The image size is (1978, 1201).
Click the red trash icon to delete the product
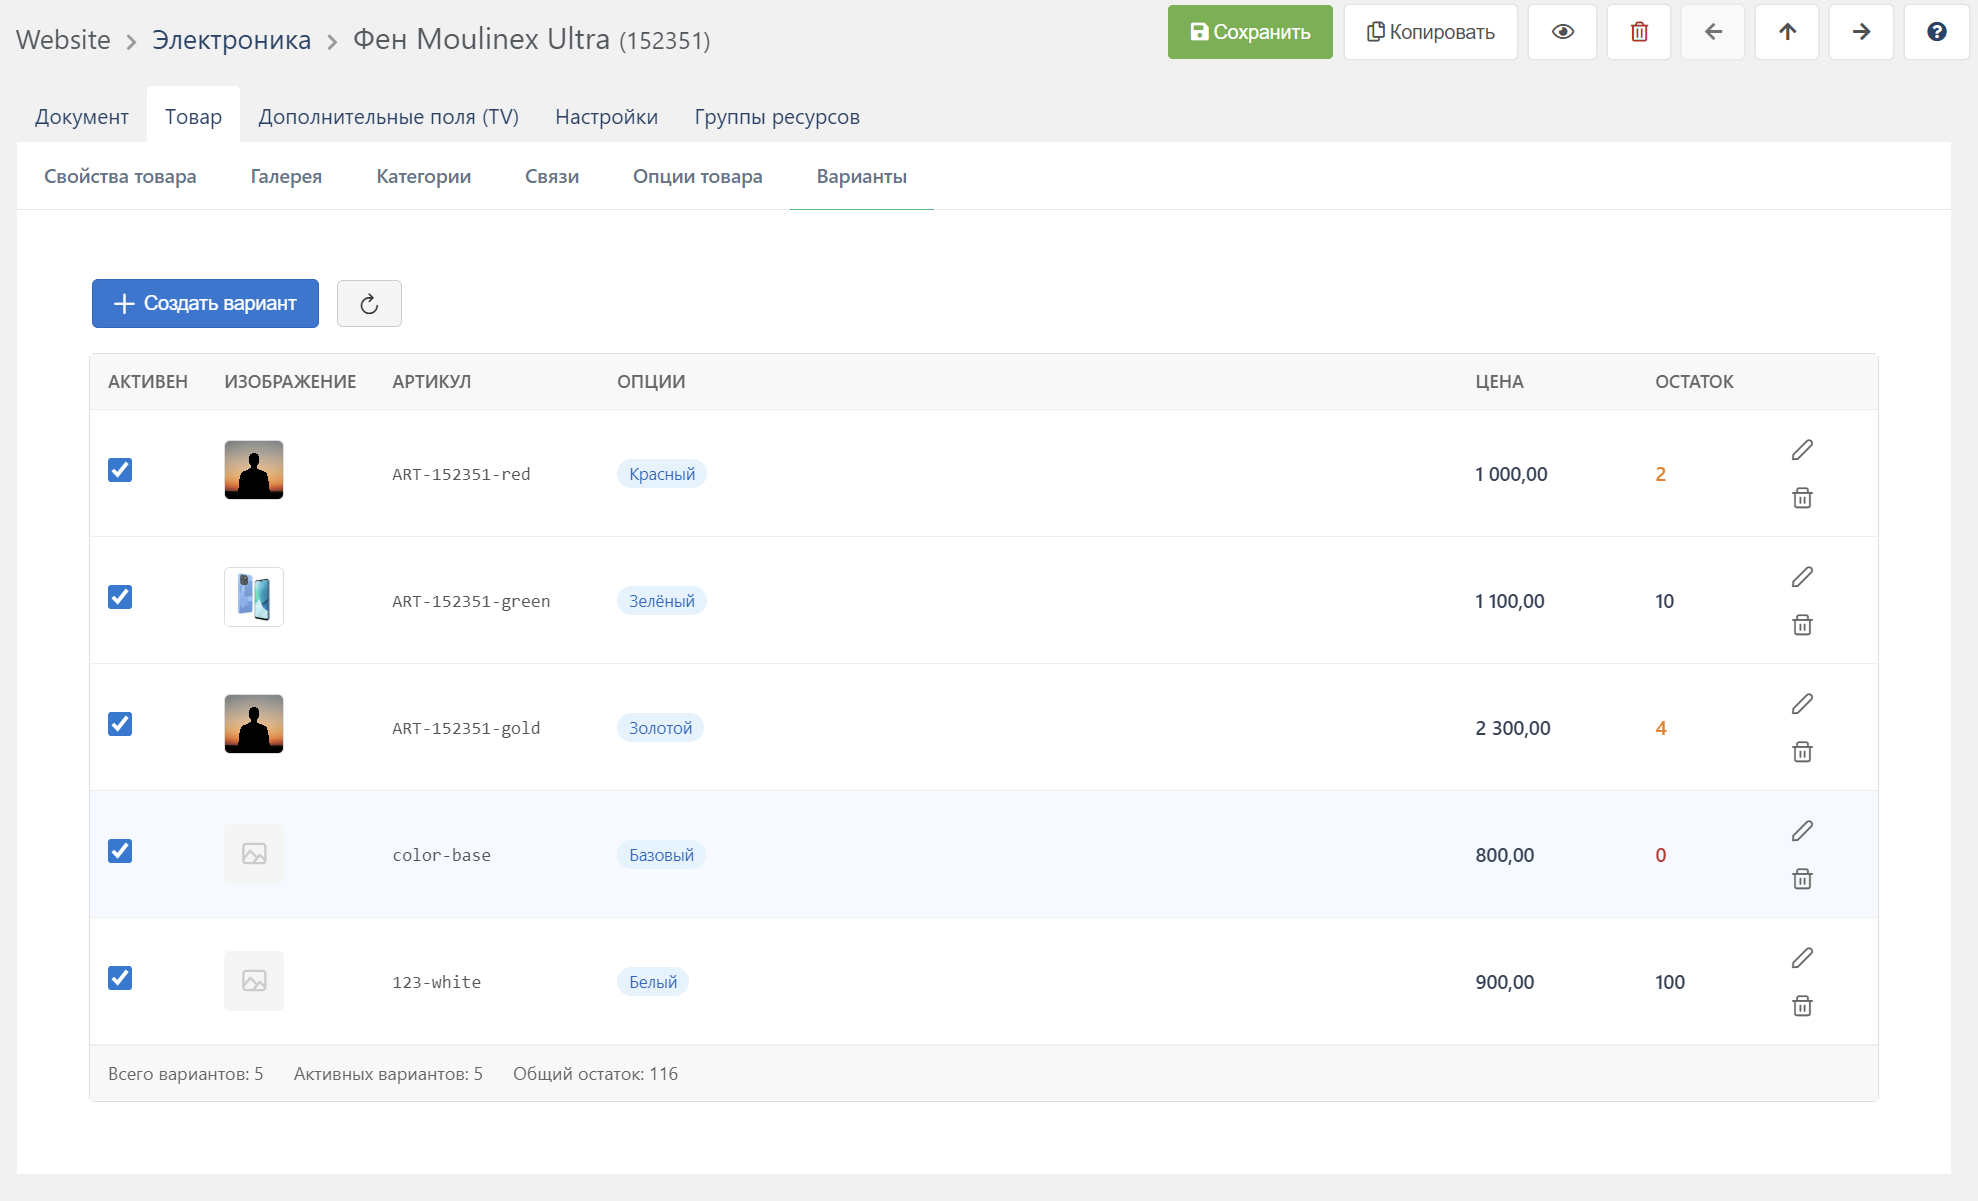click(1639, 32)
